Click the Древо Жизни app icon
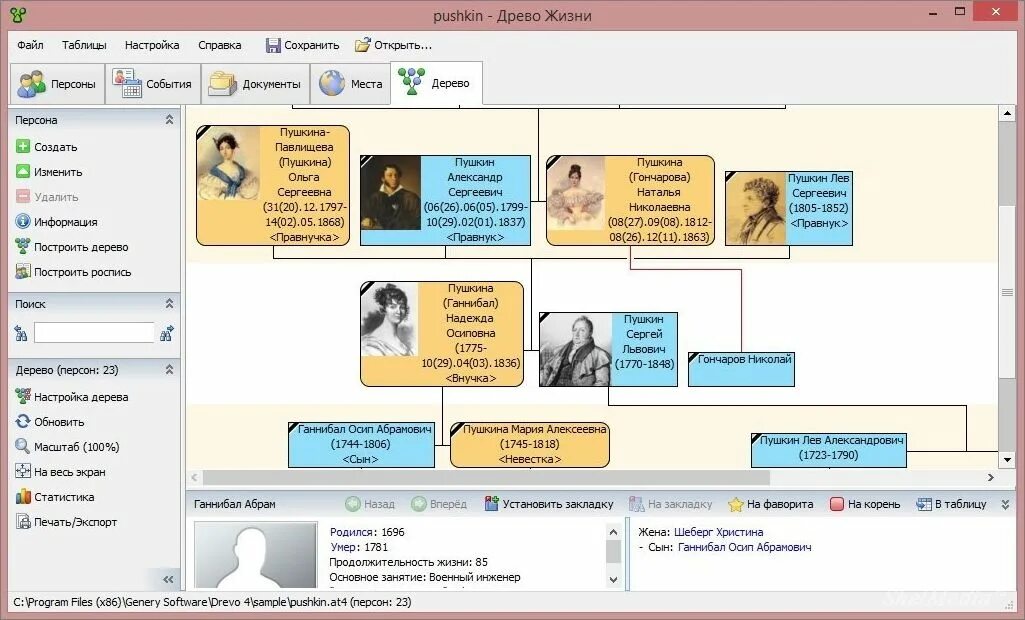Viewport: 1025px width, 620px height. [x=18, y=14]
